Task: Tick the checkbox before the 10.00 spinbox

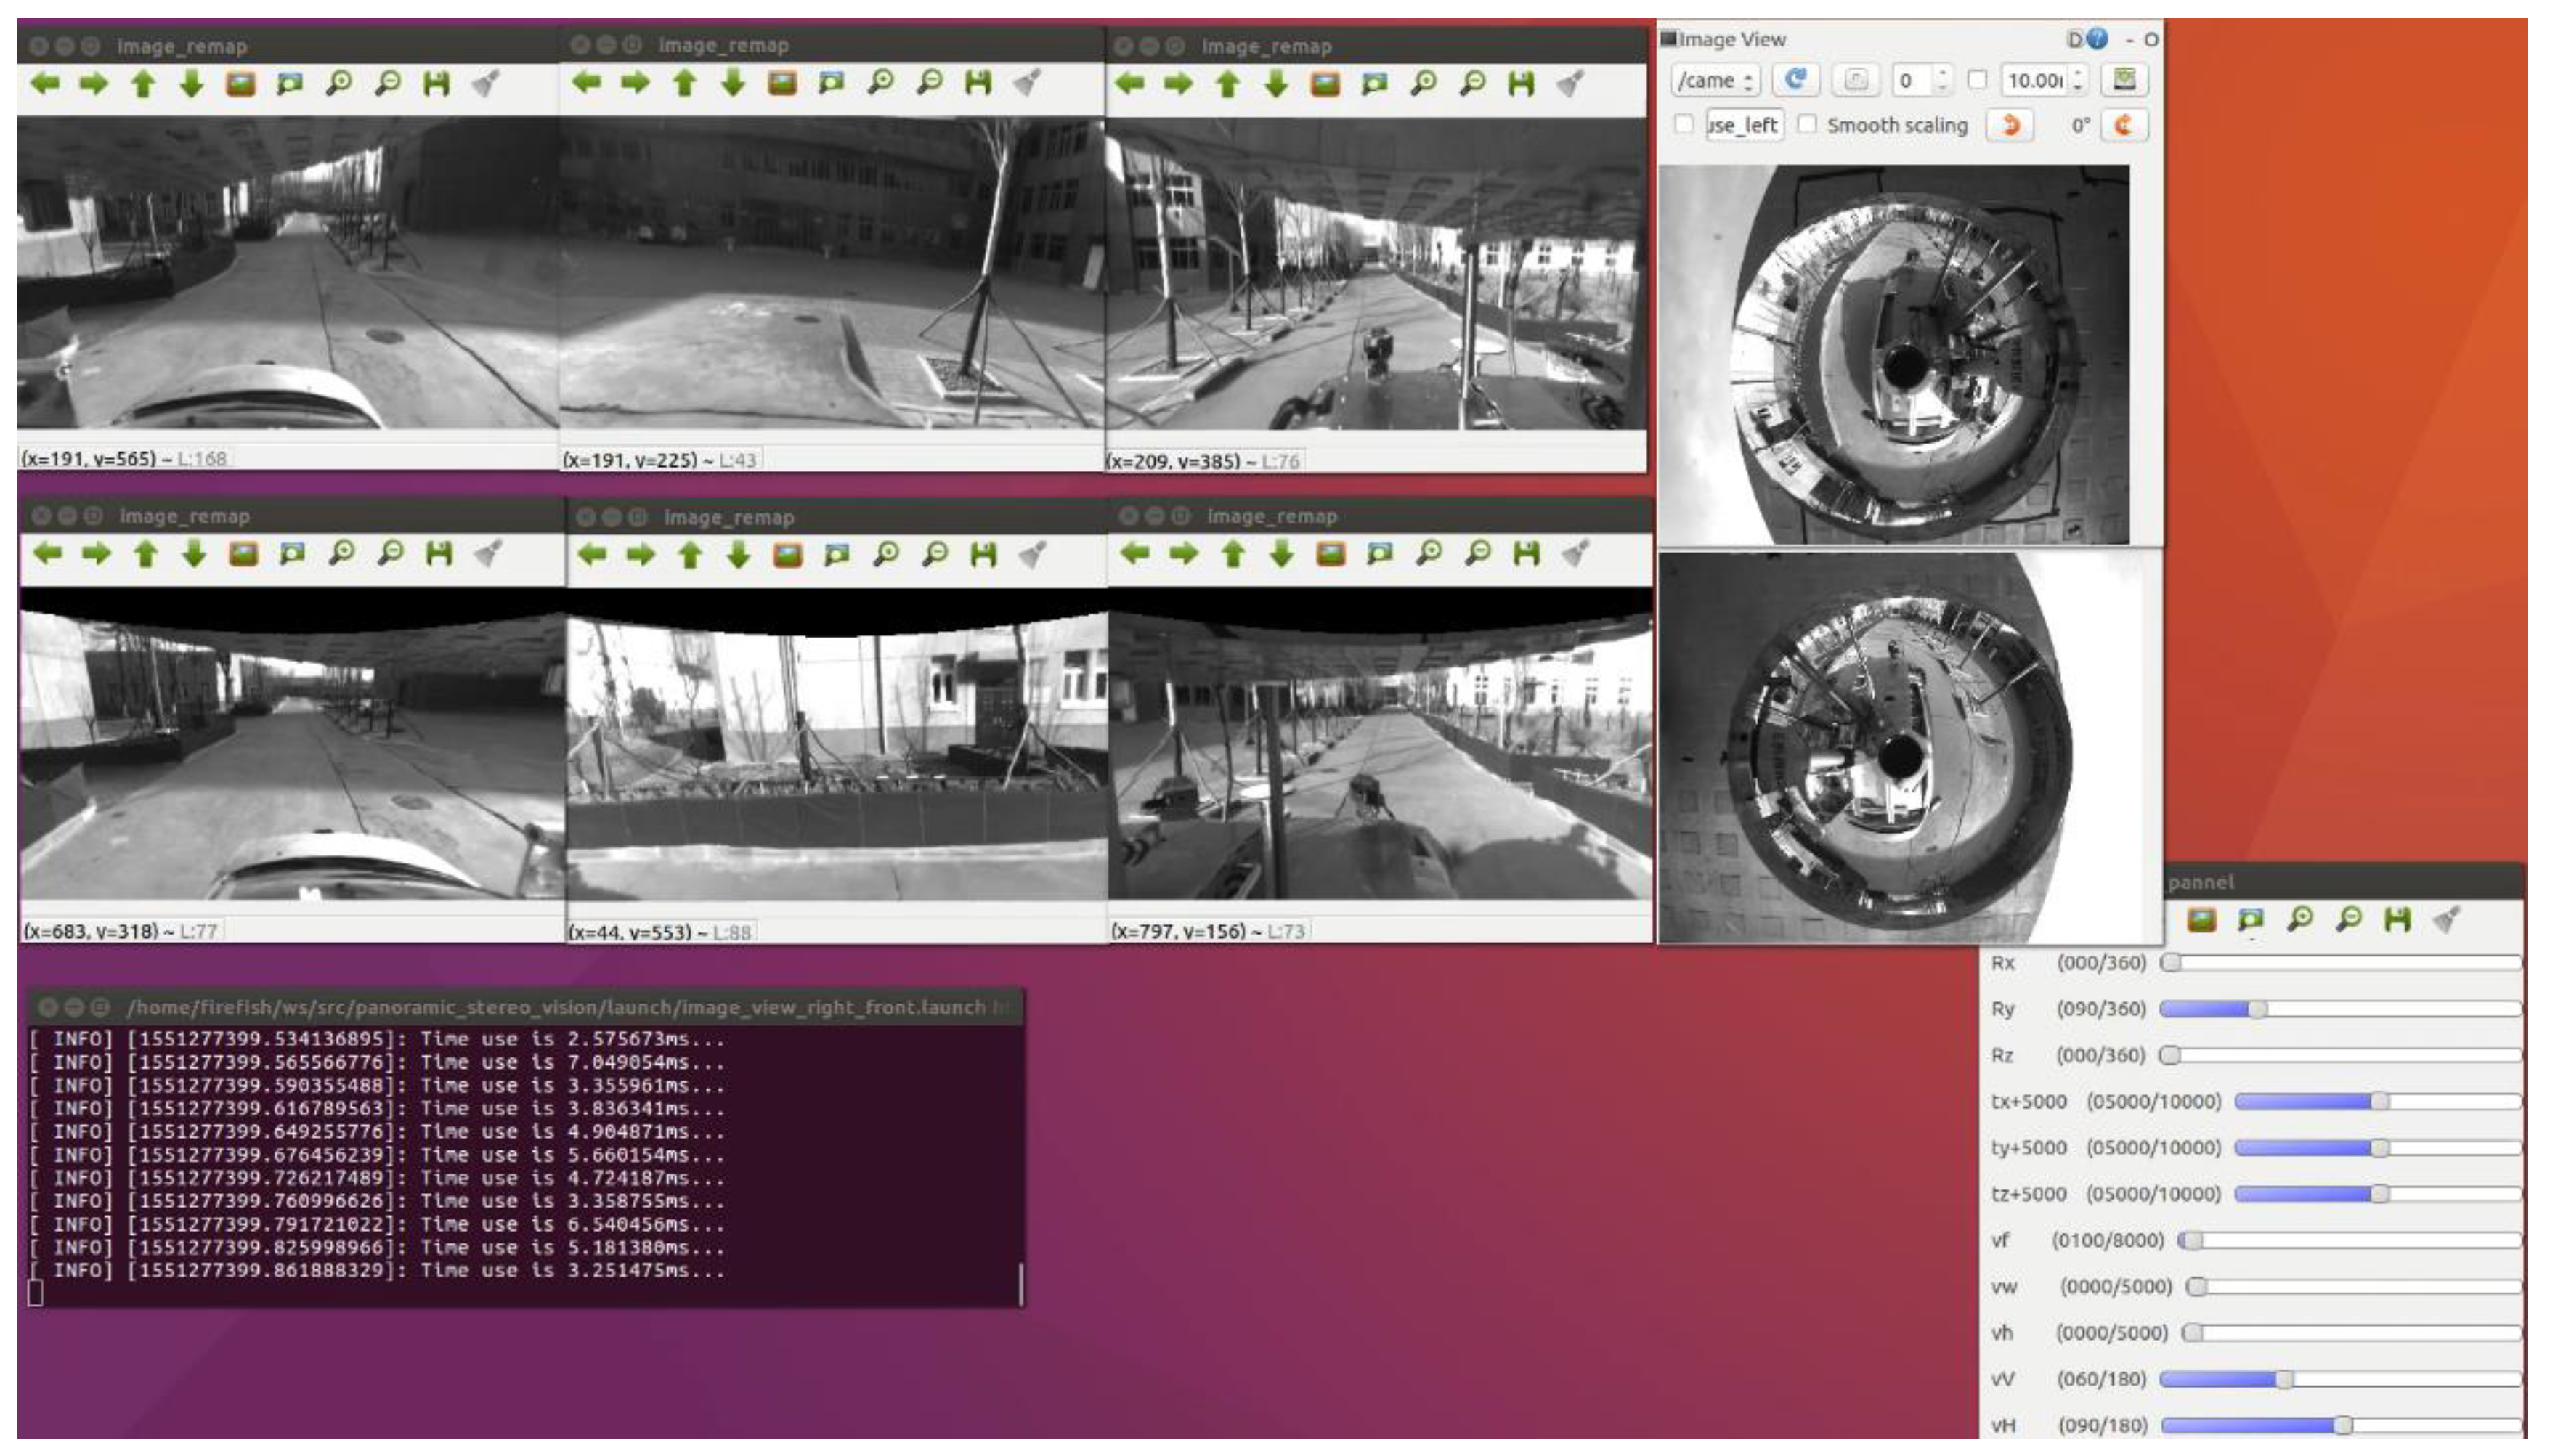Action: coord(1977,80)
